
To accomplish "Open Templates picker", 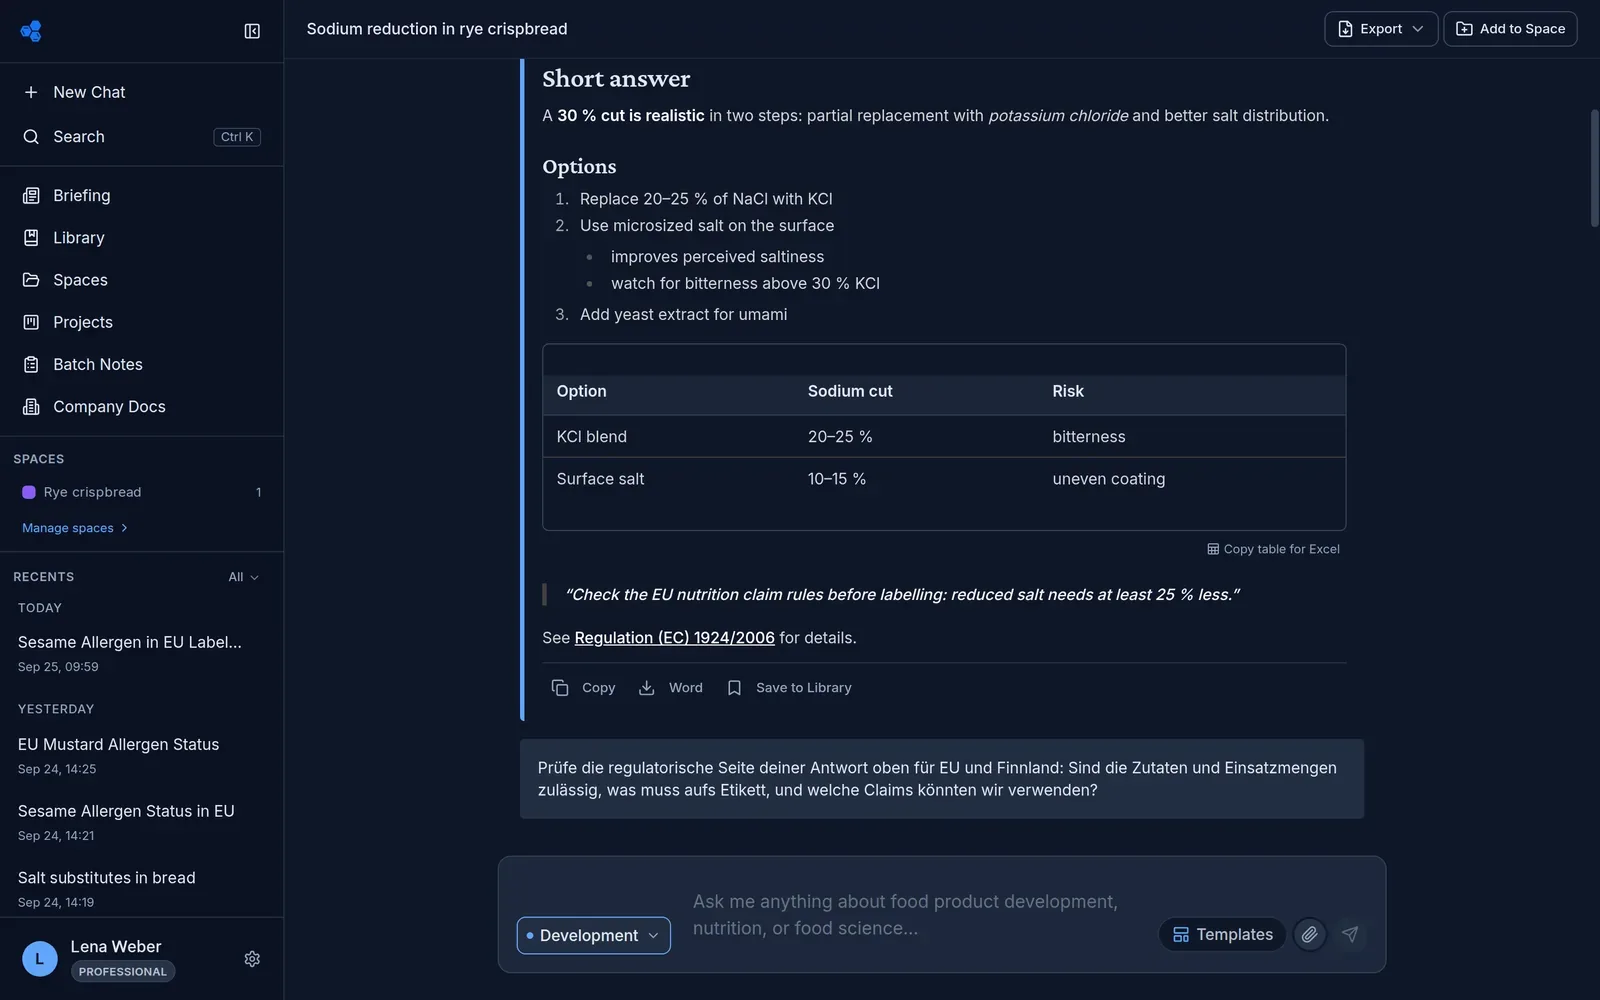I will (1222, 935).
